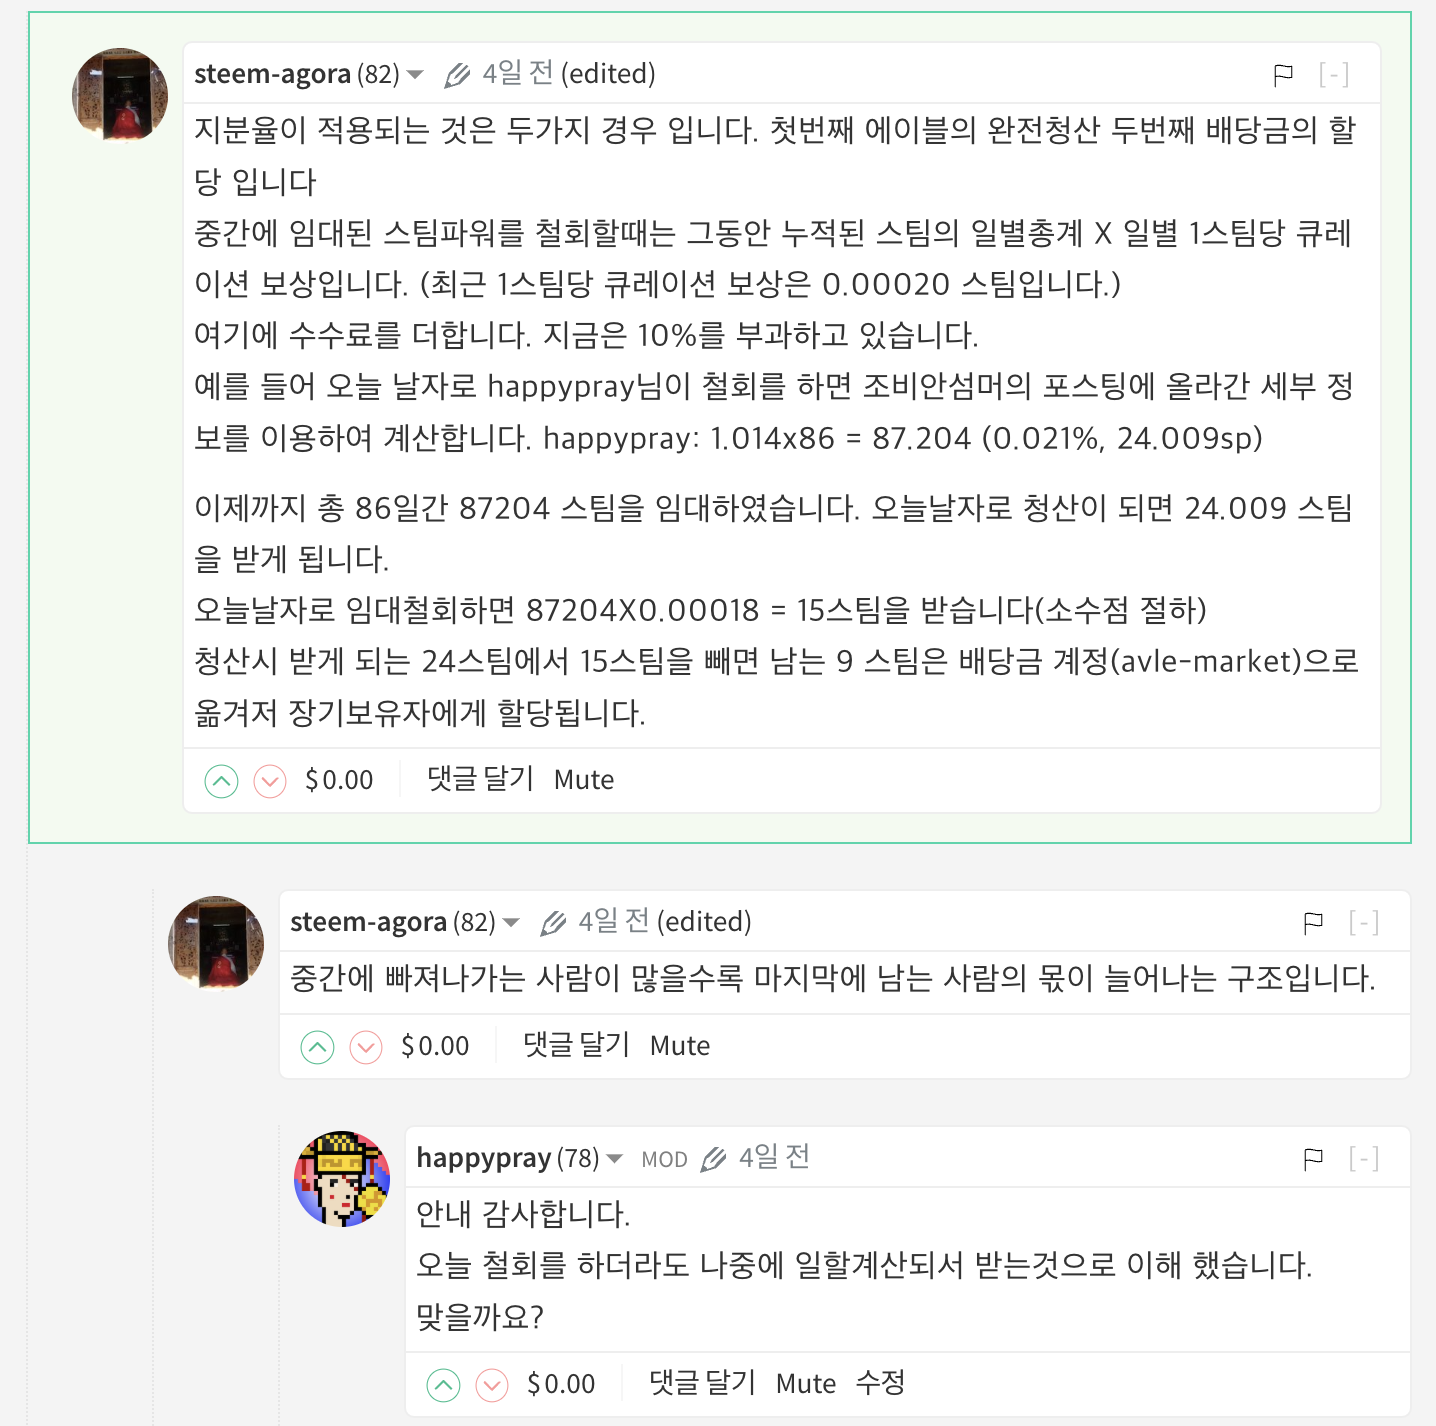Image resolution: width=1436 pixels, height=1426 pixels.
Task: Open dropdown arrow beside happypray (78)
Action: [x=615, y=1159]
